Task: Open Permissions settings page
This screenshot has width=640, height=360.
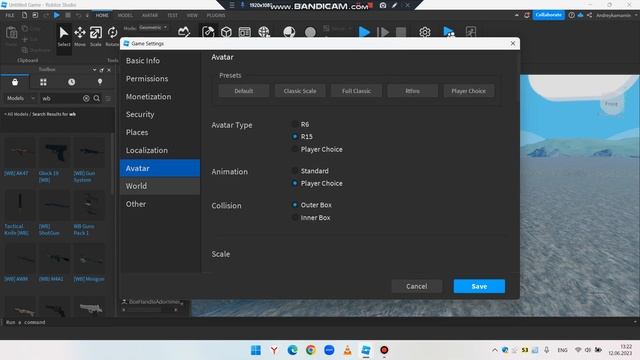Action: [160, 78]
